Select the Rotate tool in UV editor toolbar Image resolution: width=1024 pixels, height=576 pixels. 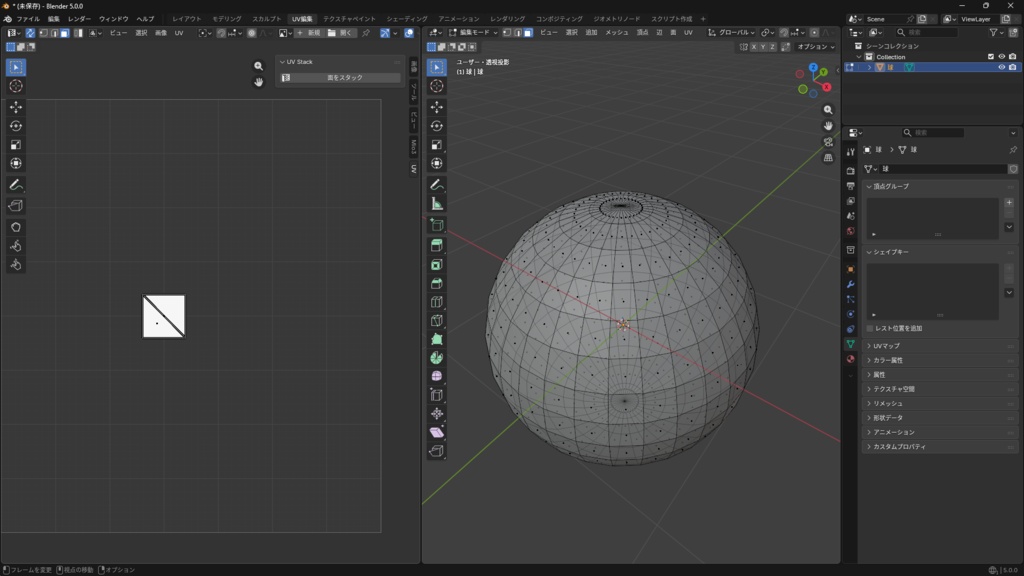[16, 125]
